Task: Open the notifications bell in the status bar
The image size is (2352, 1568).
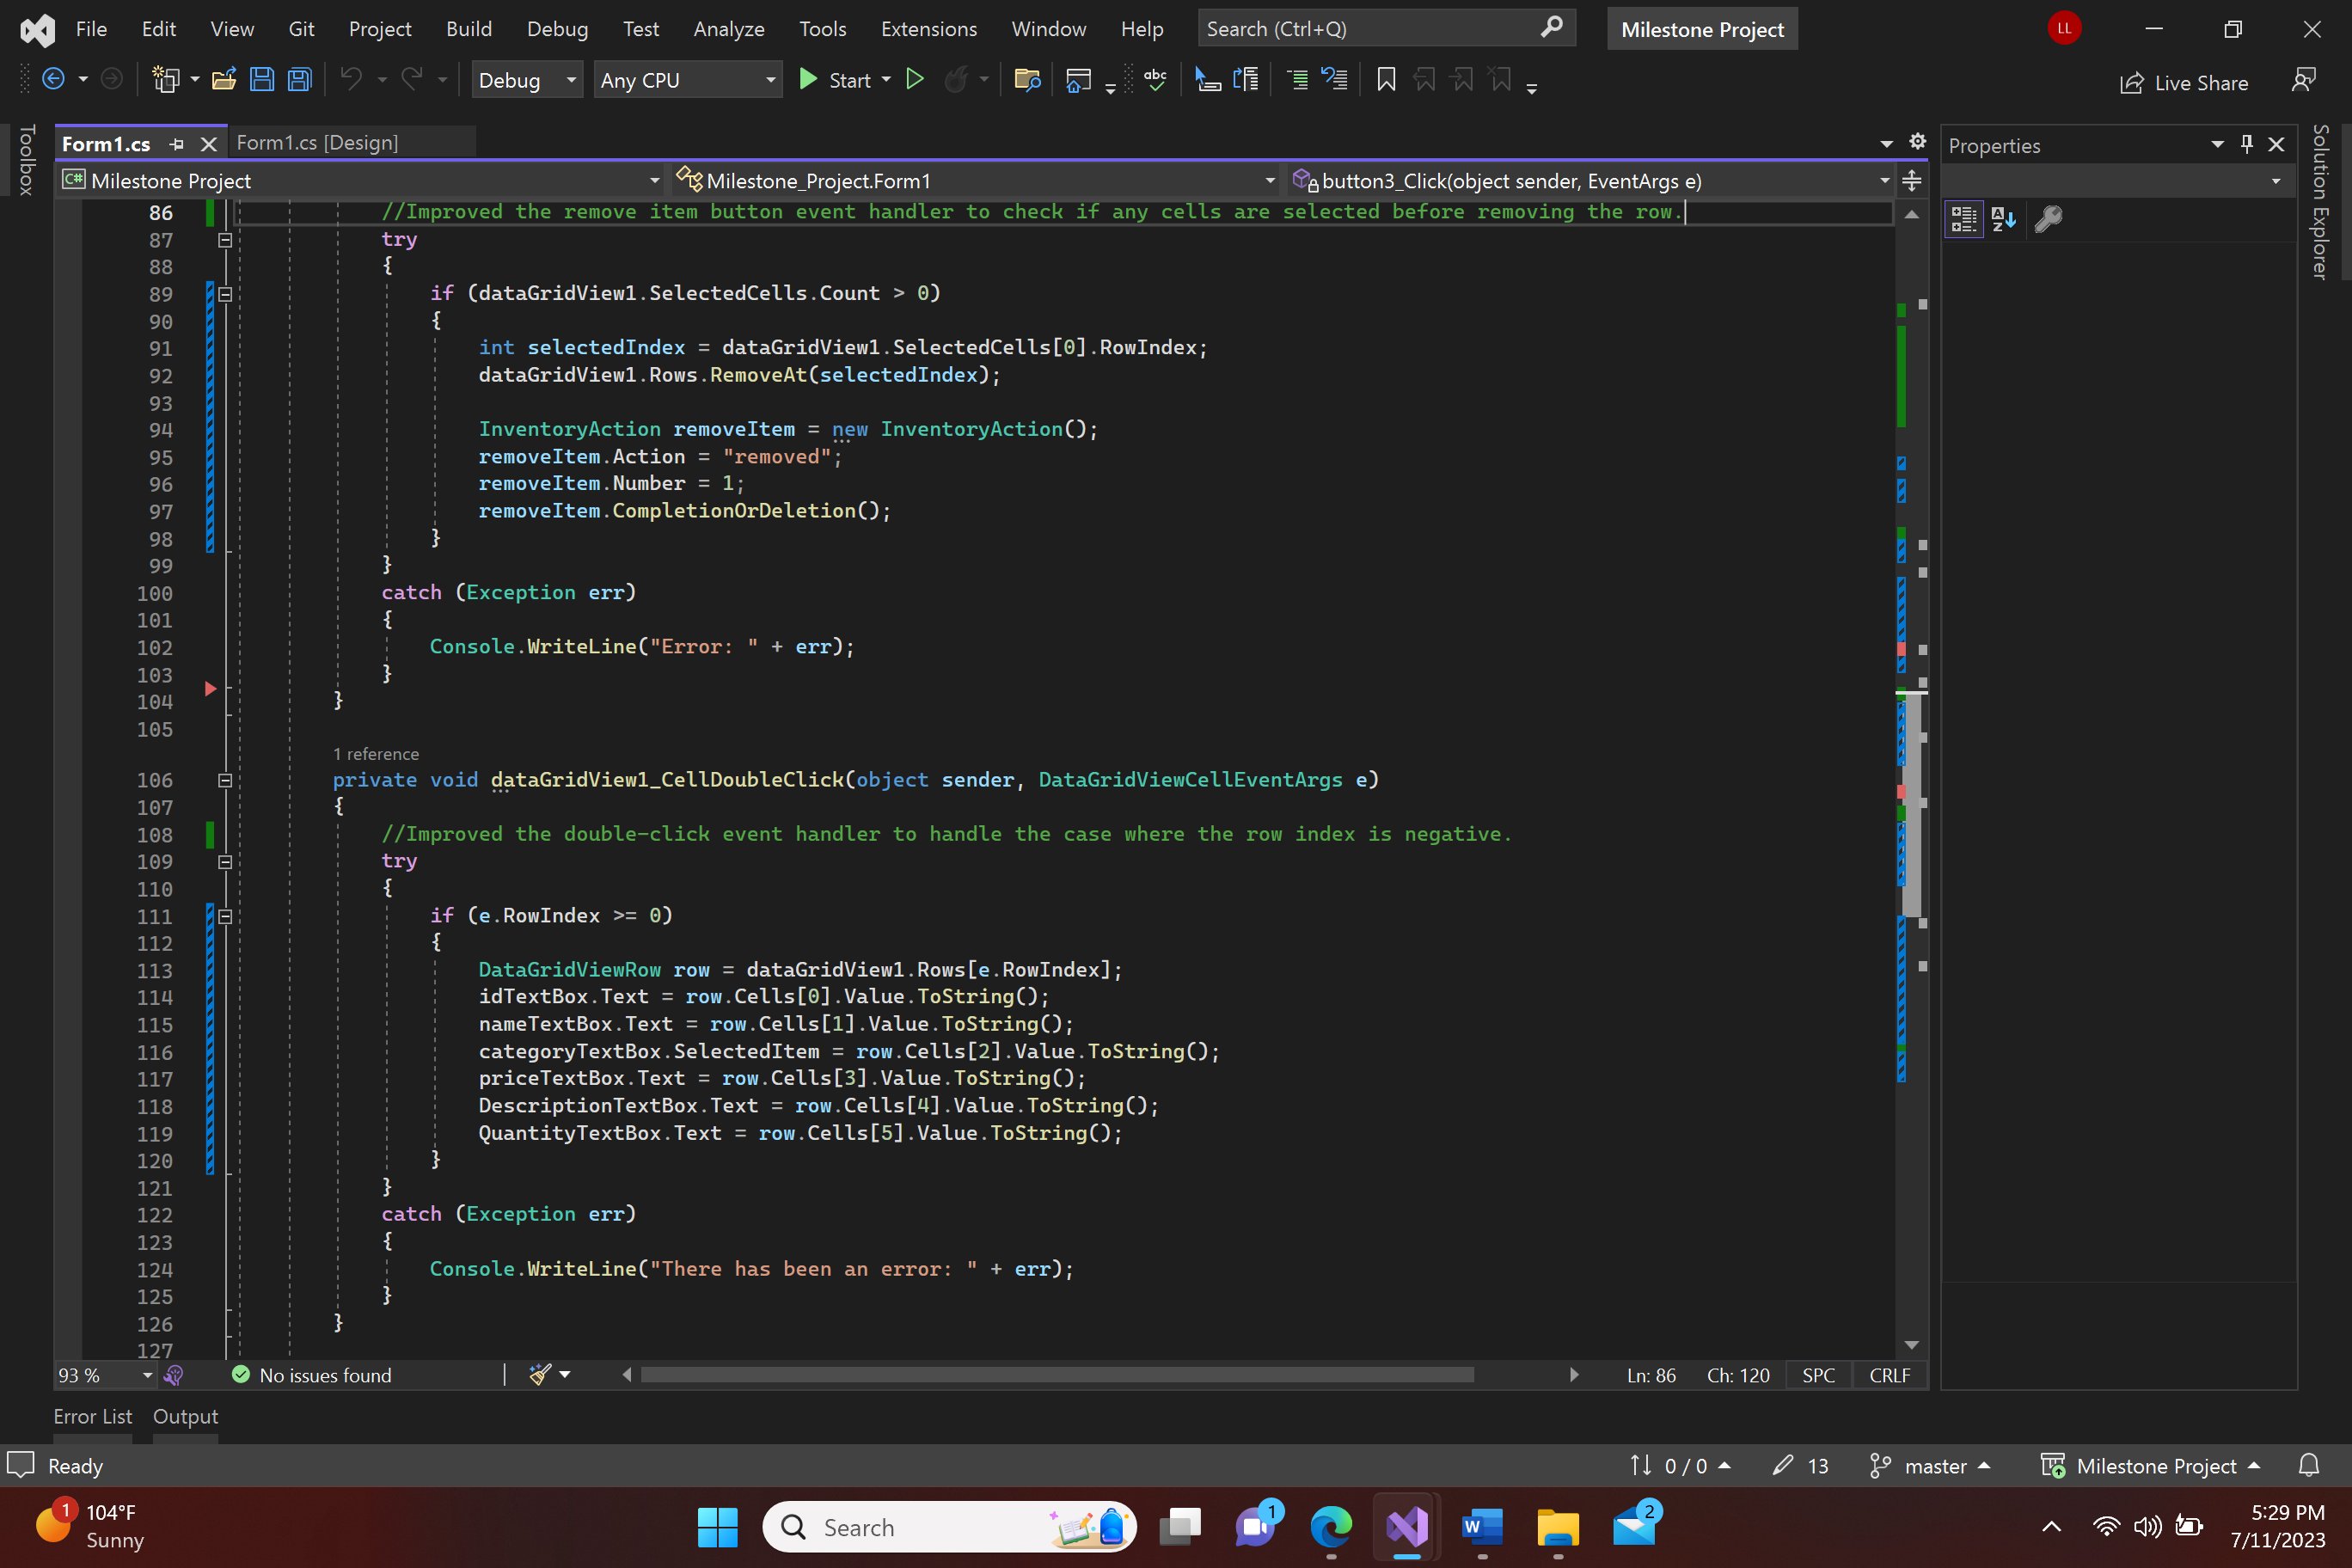Action: click(2309, 1466)
